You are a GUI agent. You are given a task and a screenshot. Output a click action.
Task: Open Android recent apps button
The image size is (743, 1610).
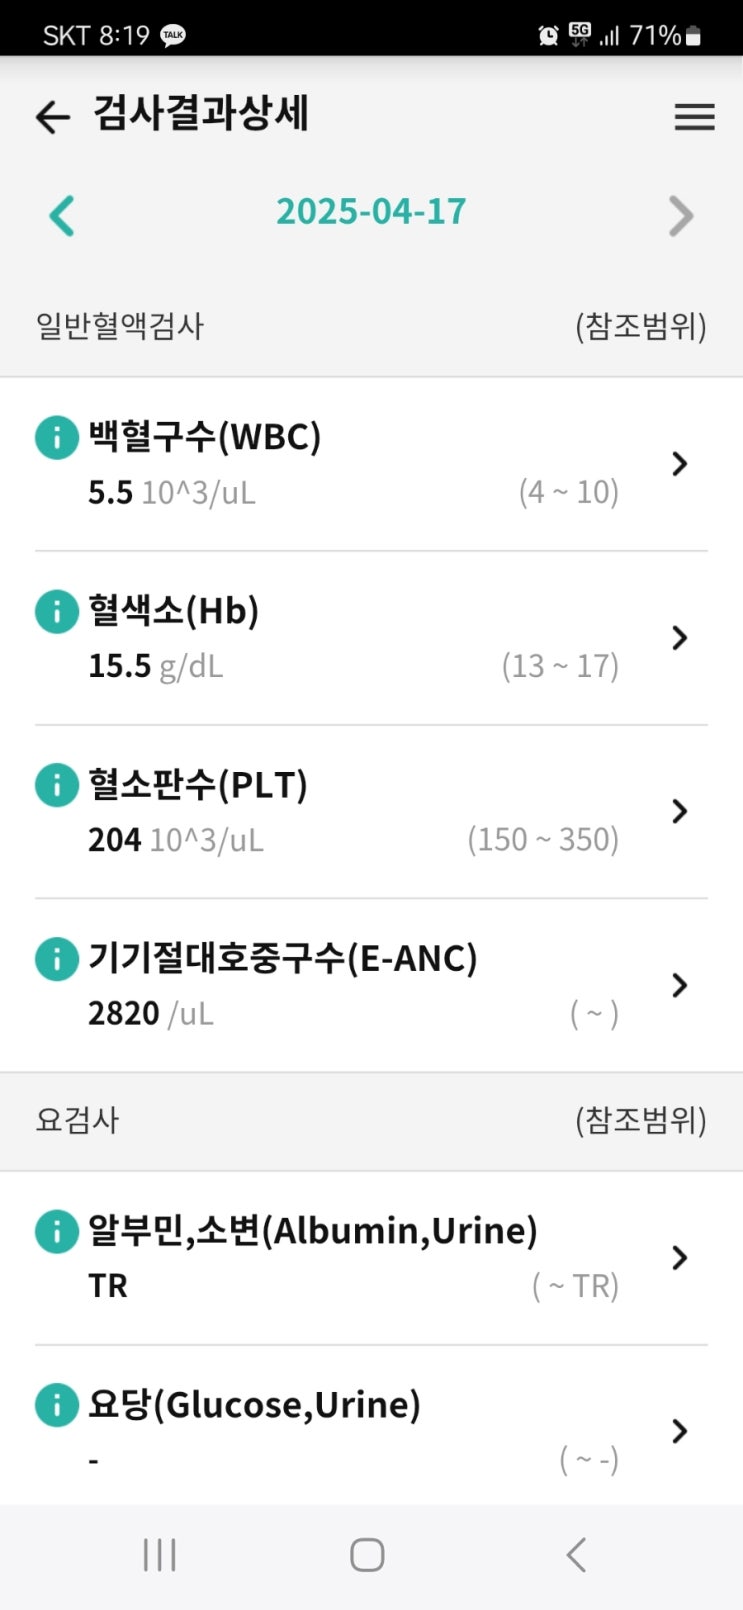click(160, 1555)
